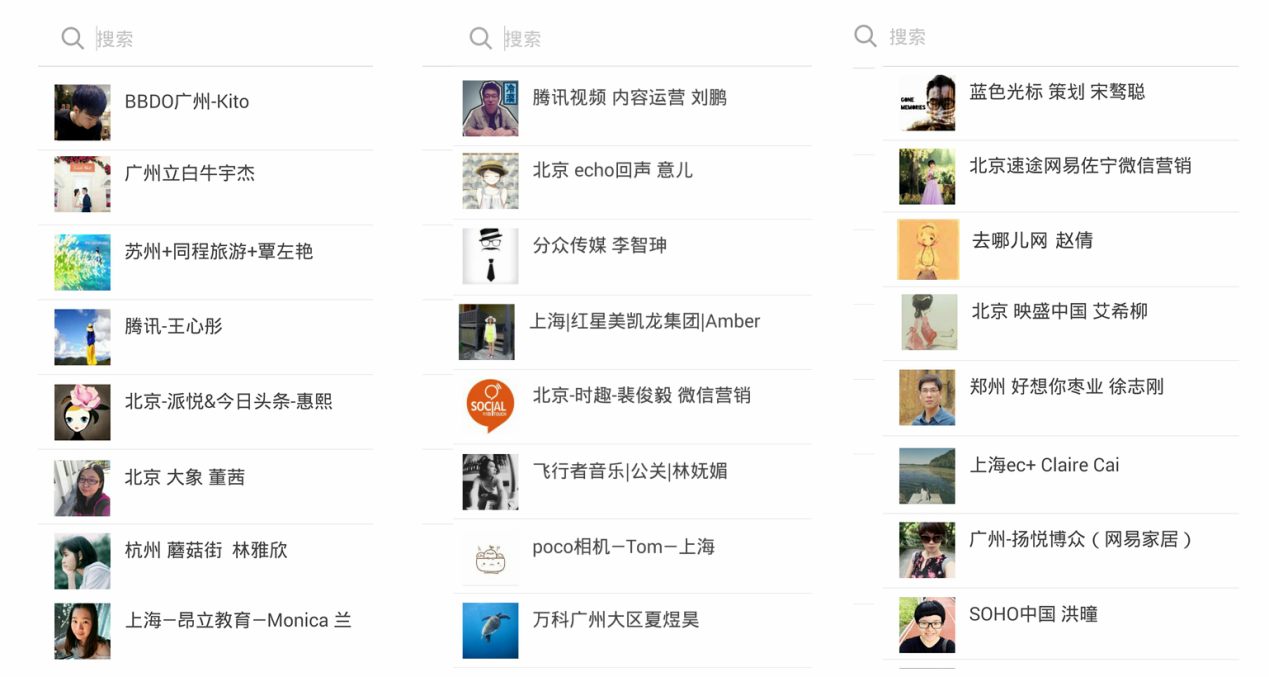Click the cartoon avatar next to poco相机—Tom—上海
This screenshot has width=1269, height=677.
click(x=490, y=557)
